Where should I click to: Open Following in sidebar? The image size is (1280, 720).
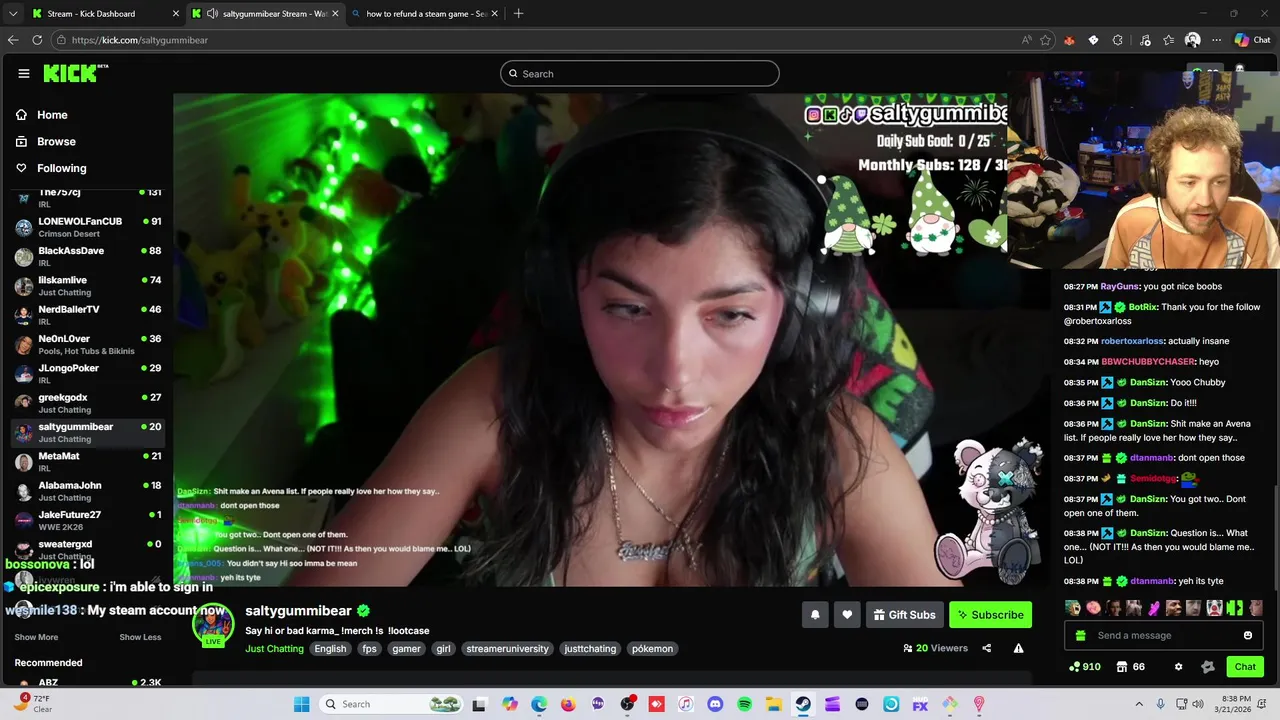point(51,168)
